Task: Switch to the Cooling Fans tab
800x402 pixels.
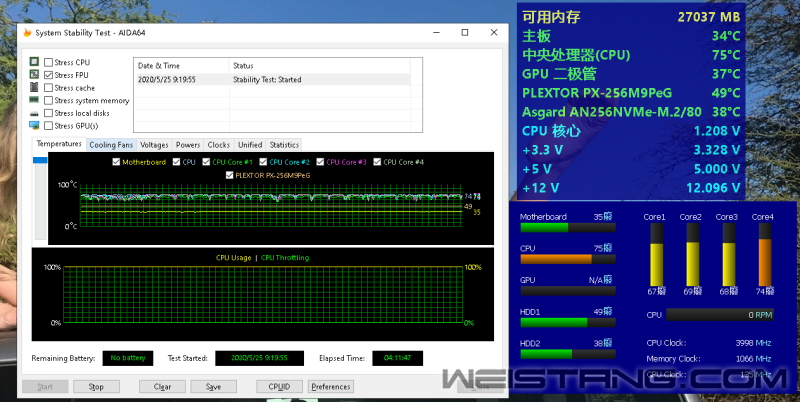Action: pyautogui.click(x=110, y=145)
